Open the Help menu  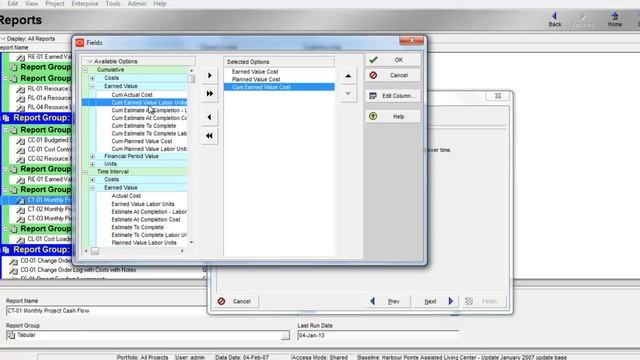(160, 4)
